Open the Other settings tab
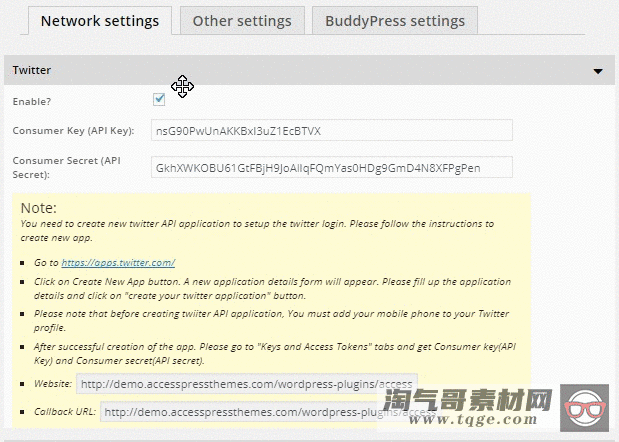The height and width of the screenshot is (442, 619). pyautogui.click(x=242, y=20)
